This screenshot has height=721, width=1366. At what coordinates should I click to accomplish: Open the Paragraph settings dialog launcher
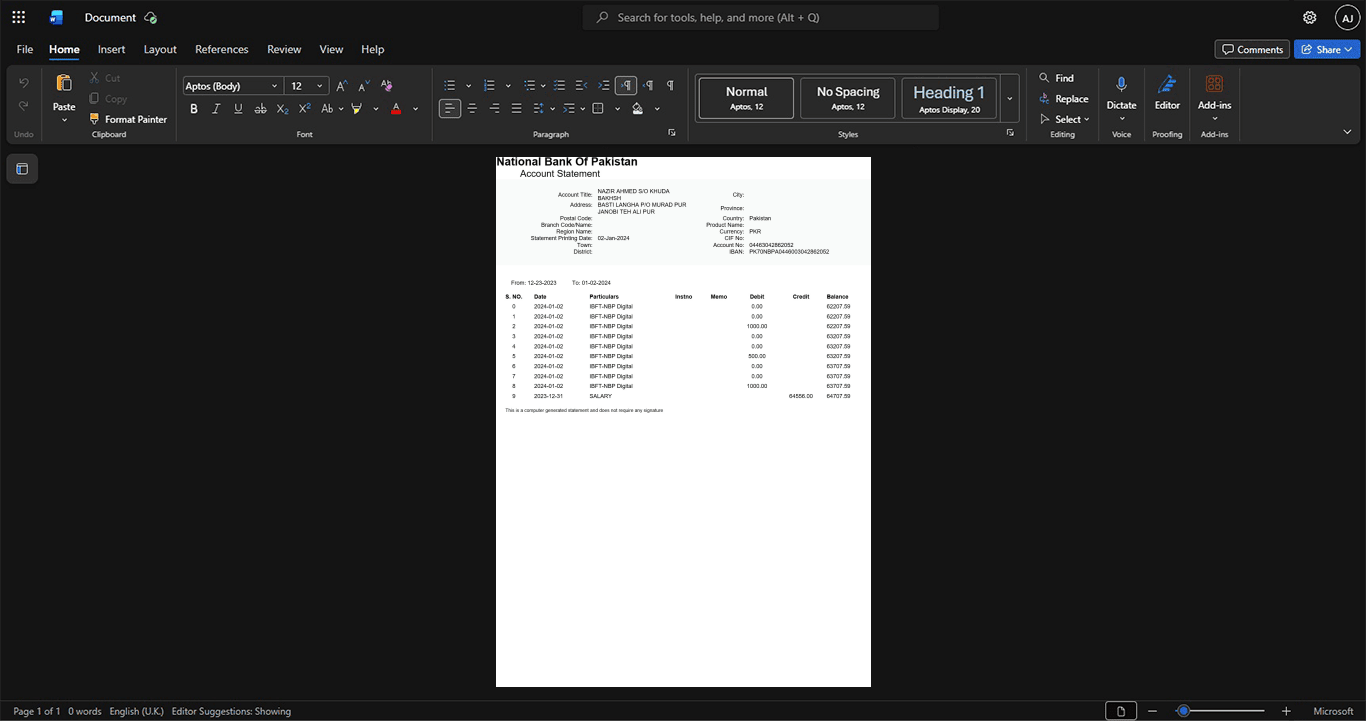point(672,132)
